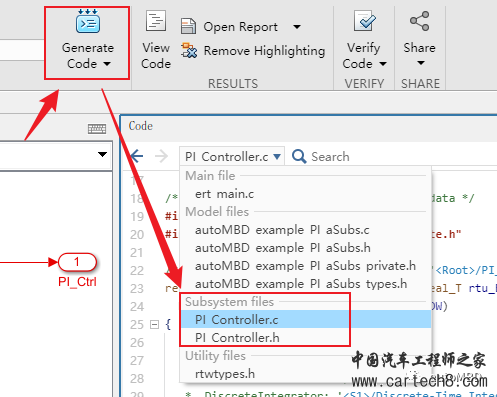
Task: Collapse the code fold at line 25
Action: pos(154,324)
